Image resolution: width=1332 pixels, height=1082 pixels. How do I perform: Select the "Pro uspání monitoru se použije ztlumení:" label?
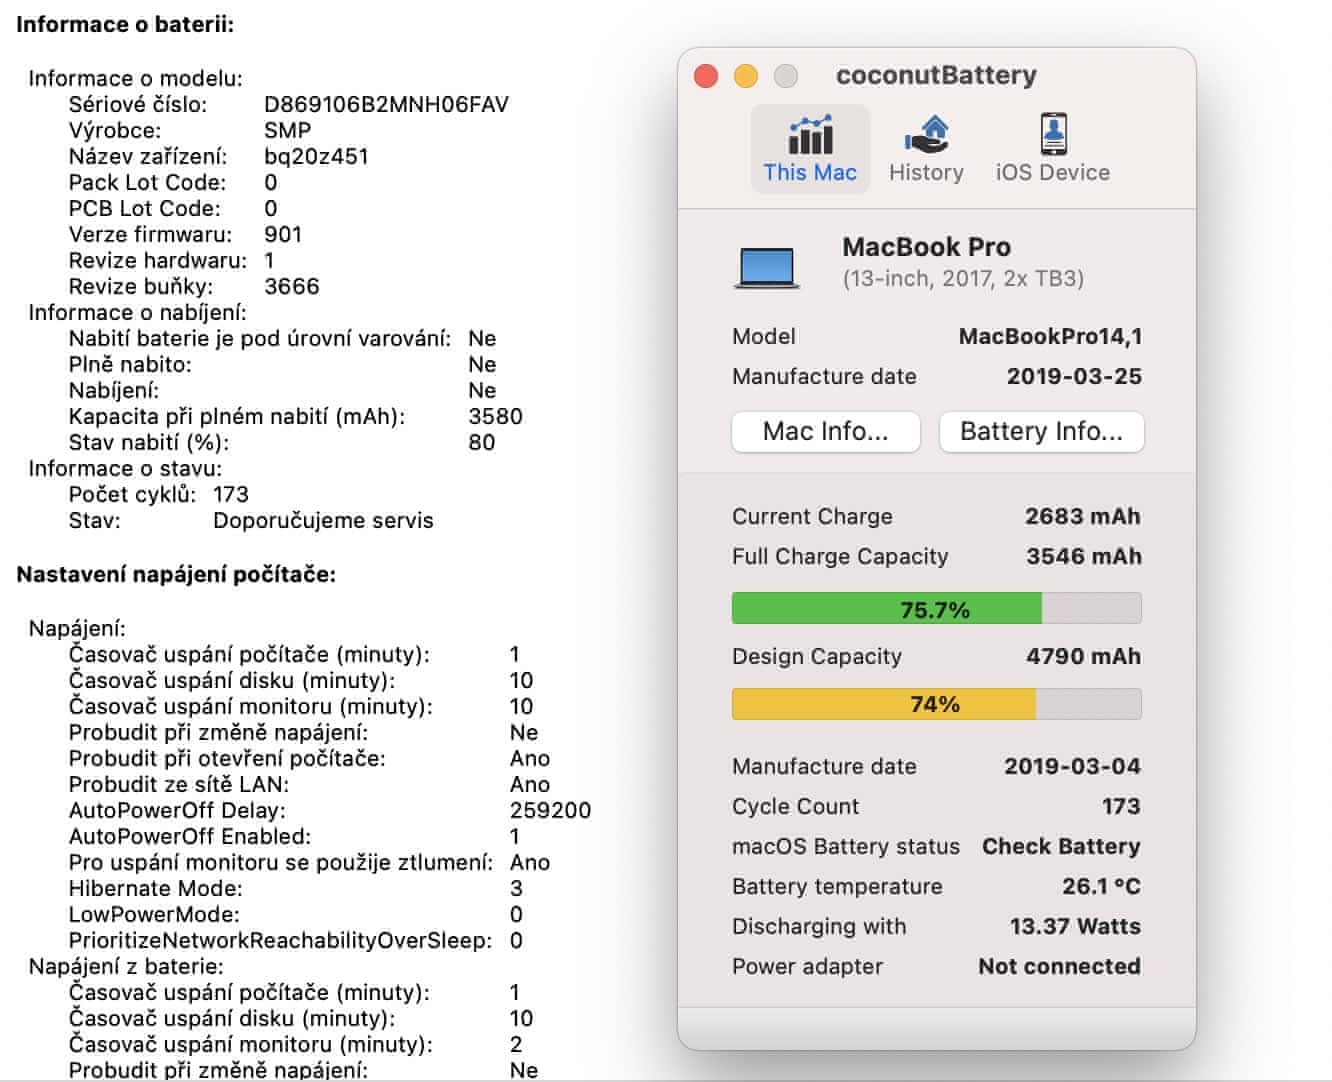281,863
